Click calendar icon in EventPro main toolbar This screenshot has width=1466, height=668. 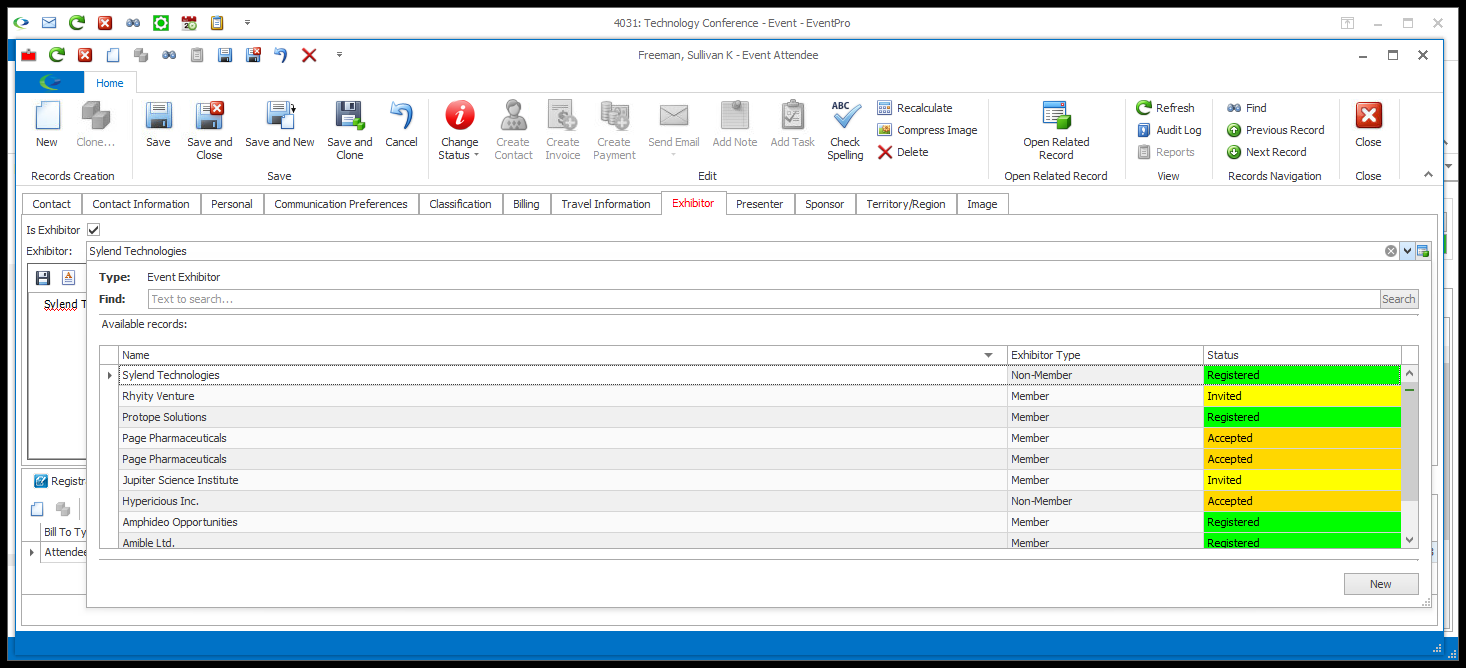pyautogui.click(x=189, y=22)
